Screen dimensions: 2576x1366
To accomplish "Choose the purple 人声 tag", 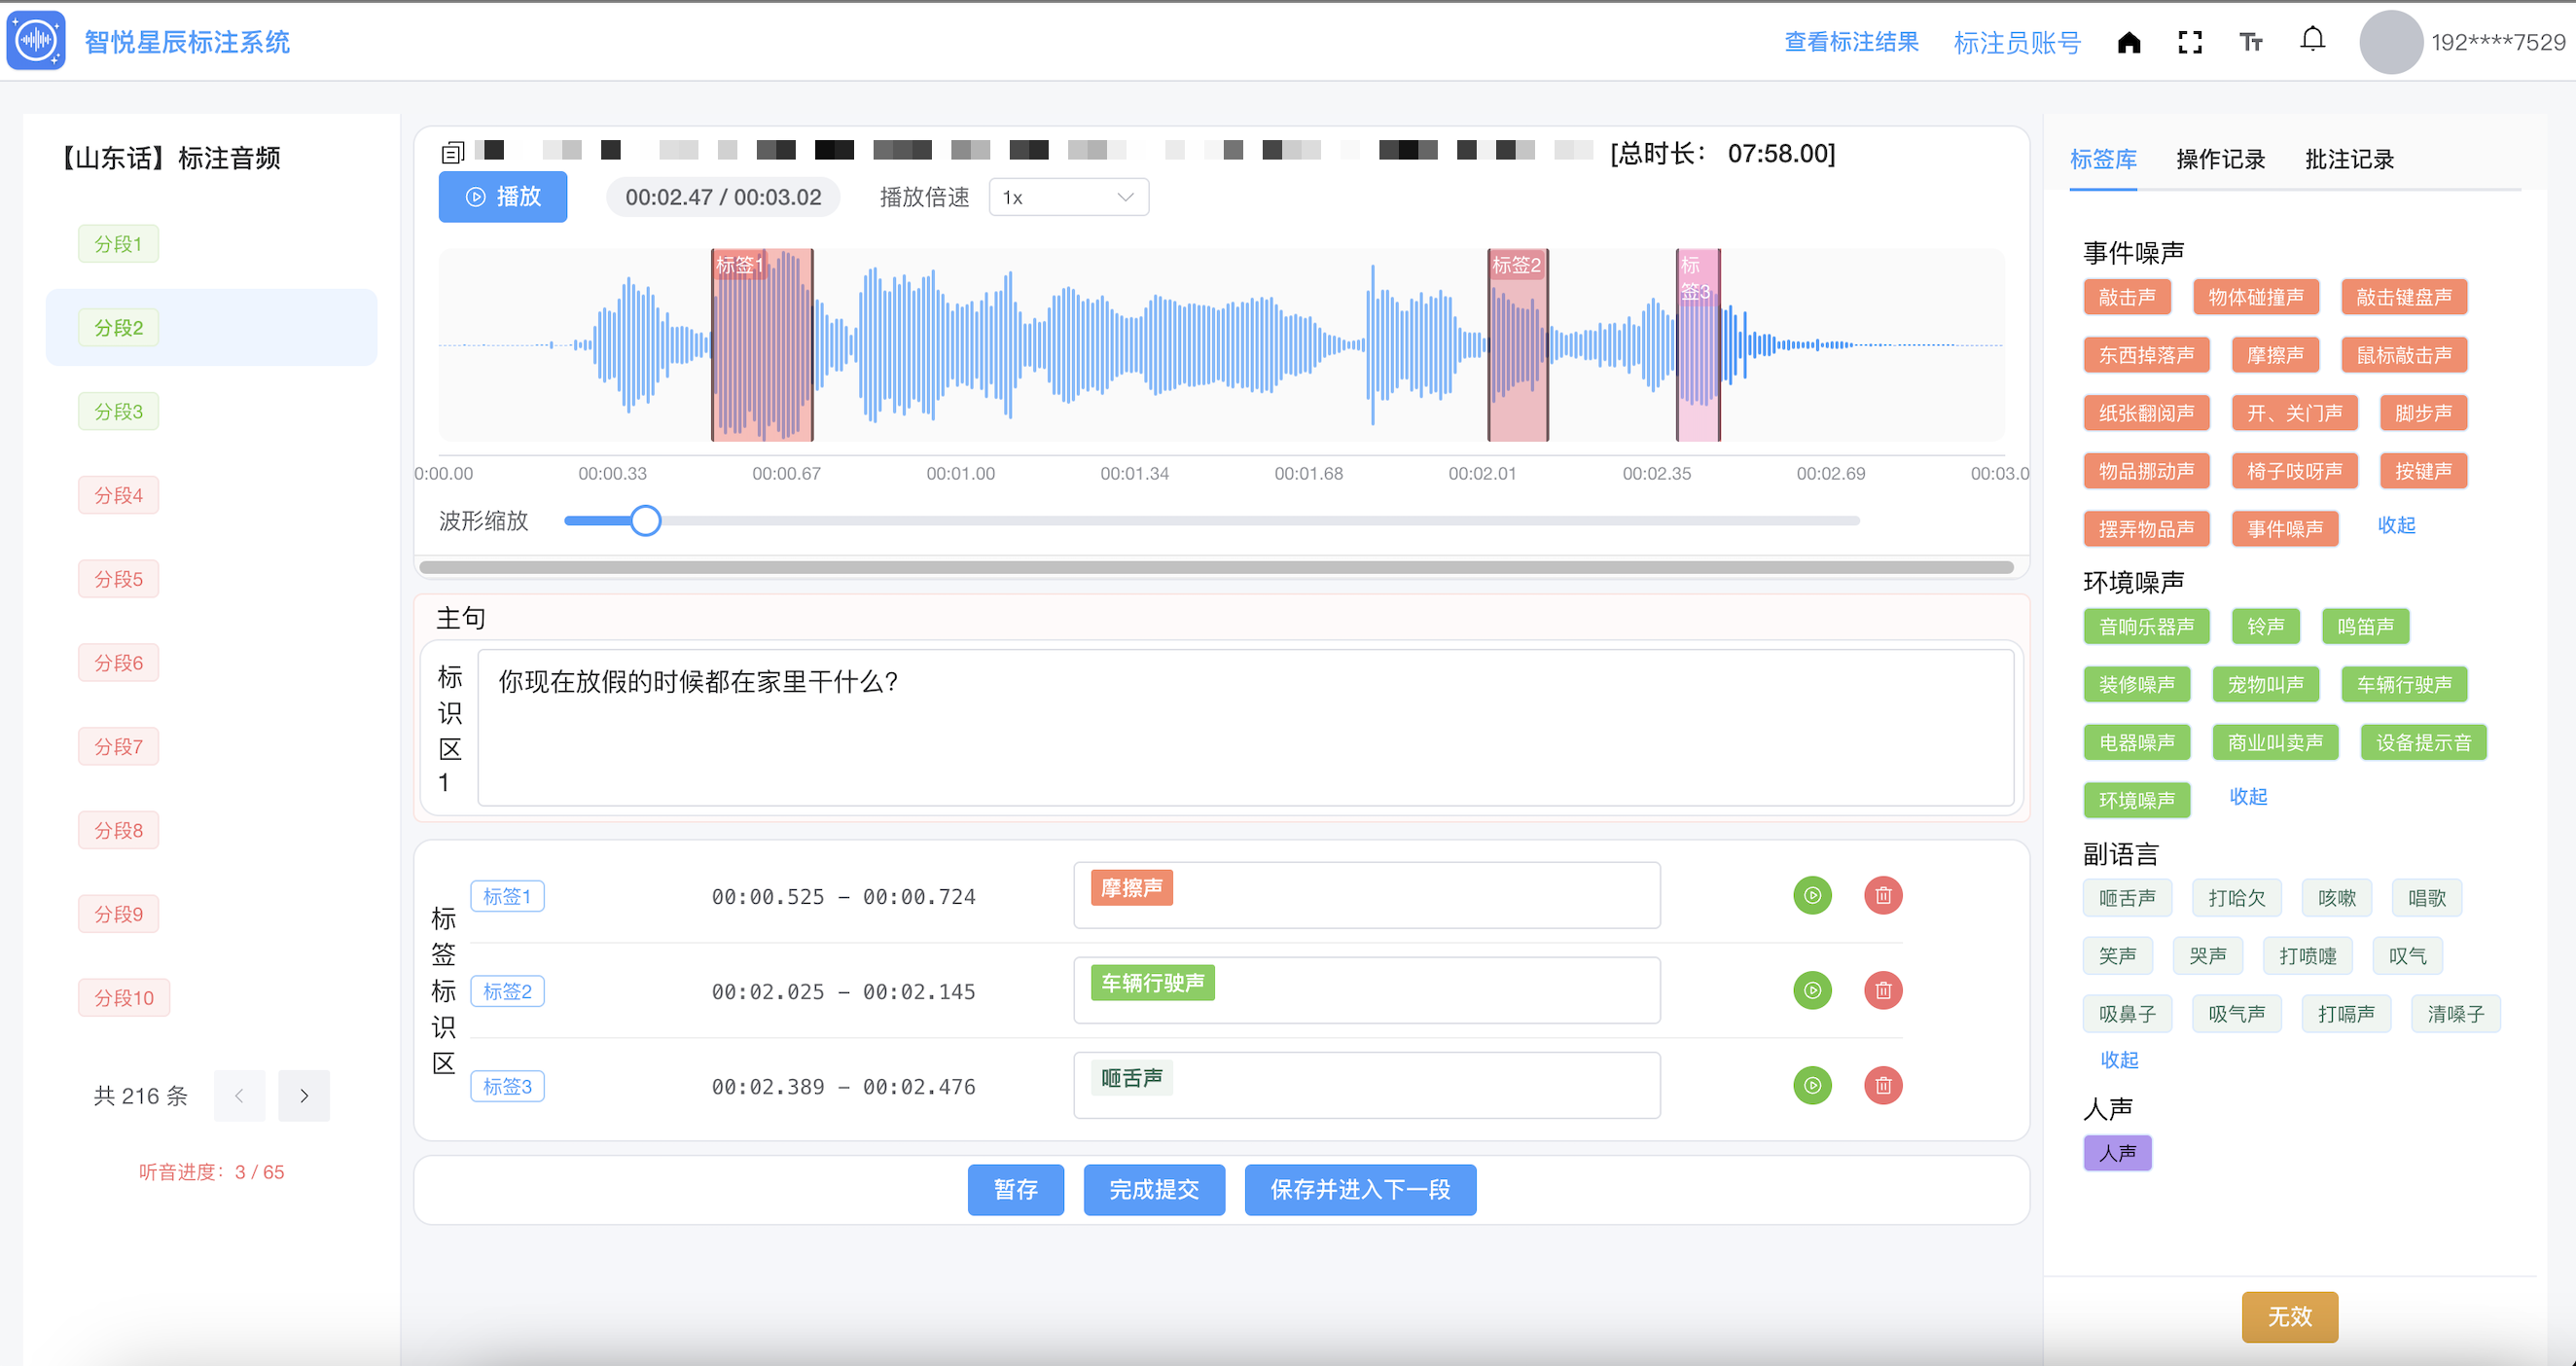I will click(x=2117, y=1153).
